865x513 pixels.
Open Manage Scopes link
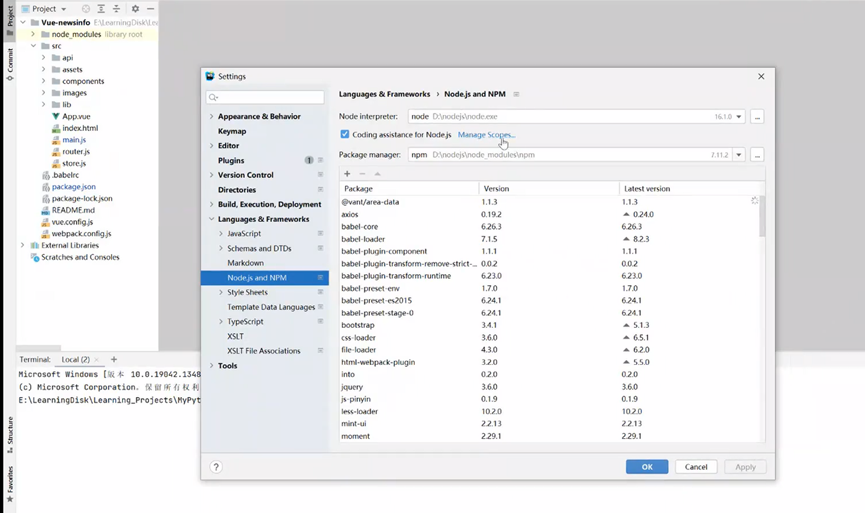coord(485,135)
